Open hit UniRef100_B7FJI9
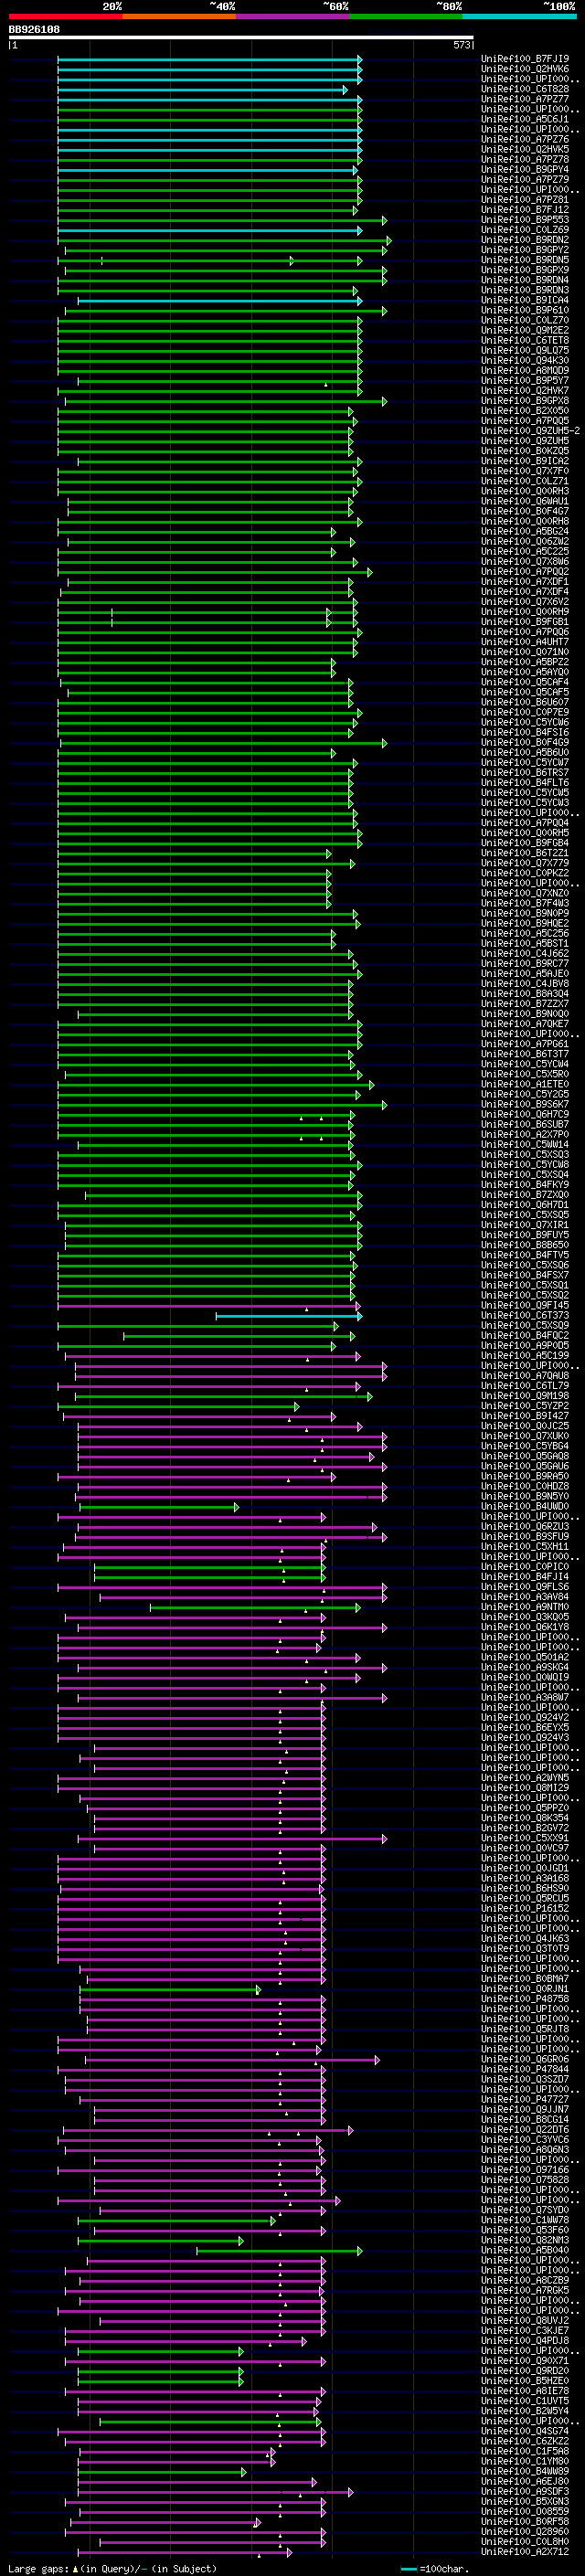Viewport: 585px width, 2576px height. point(525,59)
